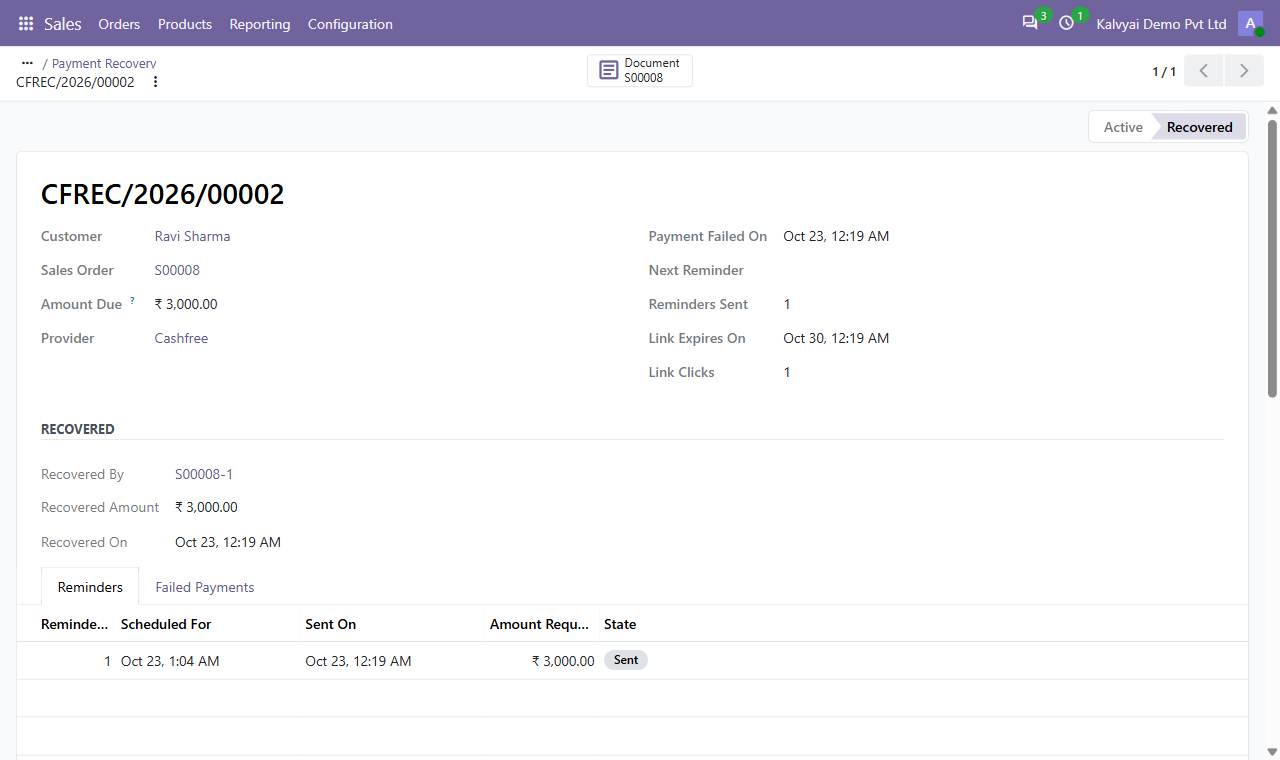Screen dimensions: 1280x760
Task: Click the Sent state badge
Action: click(626, 660)
